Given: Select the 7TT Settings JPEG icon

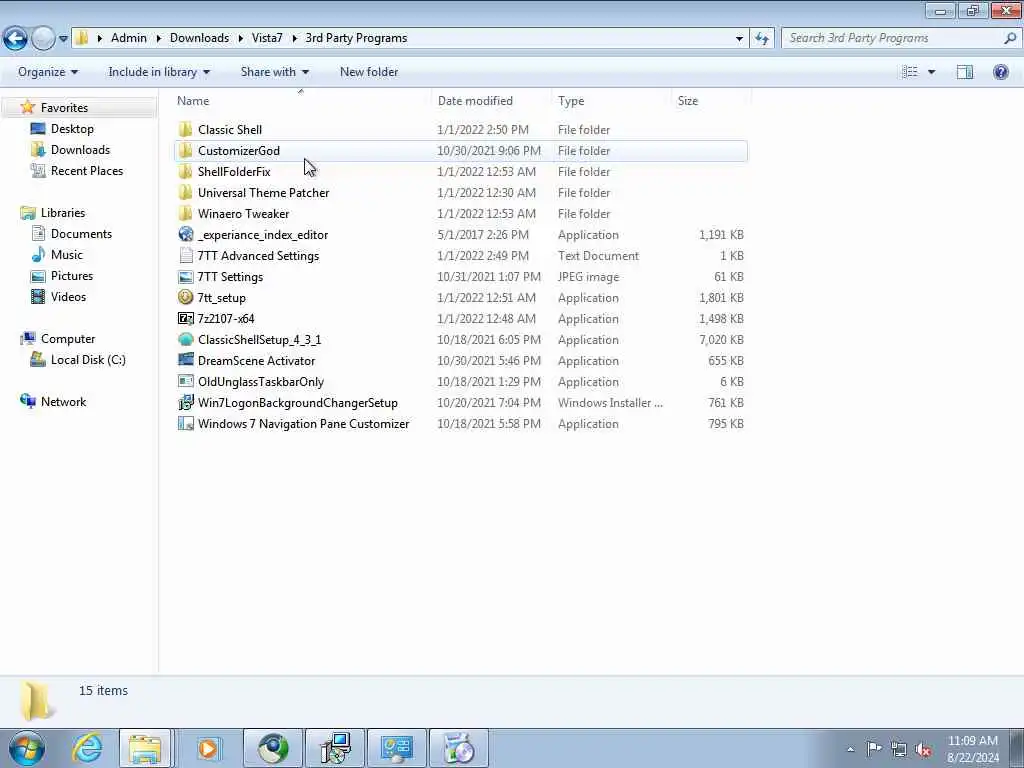Looking at the screenshot, I should click(185, 276).
